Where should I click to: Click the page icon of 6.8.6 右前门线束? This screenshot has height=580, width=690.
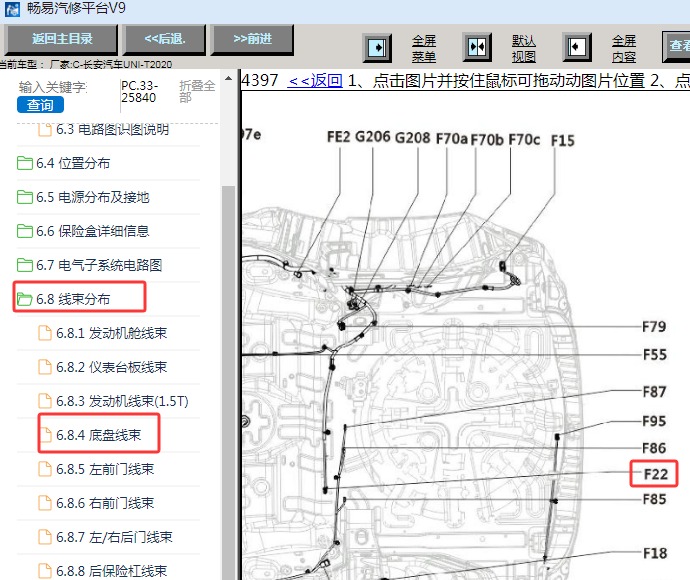pos(45,503)
